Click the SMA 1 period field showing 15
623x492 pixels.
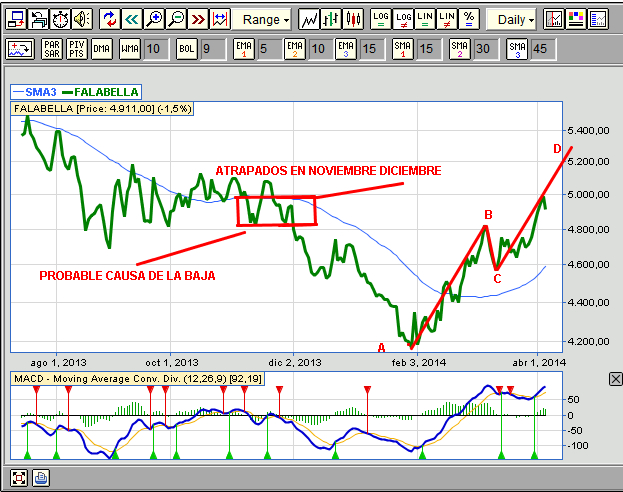click(x=429, y=49)
